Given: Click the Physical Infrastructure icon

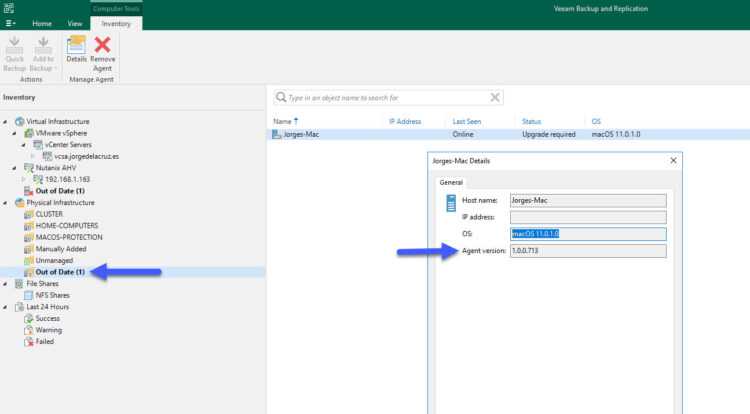Looking at the screenshot, I should (20, 203).
